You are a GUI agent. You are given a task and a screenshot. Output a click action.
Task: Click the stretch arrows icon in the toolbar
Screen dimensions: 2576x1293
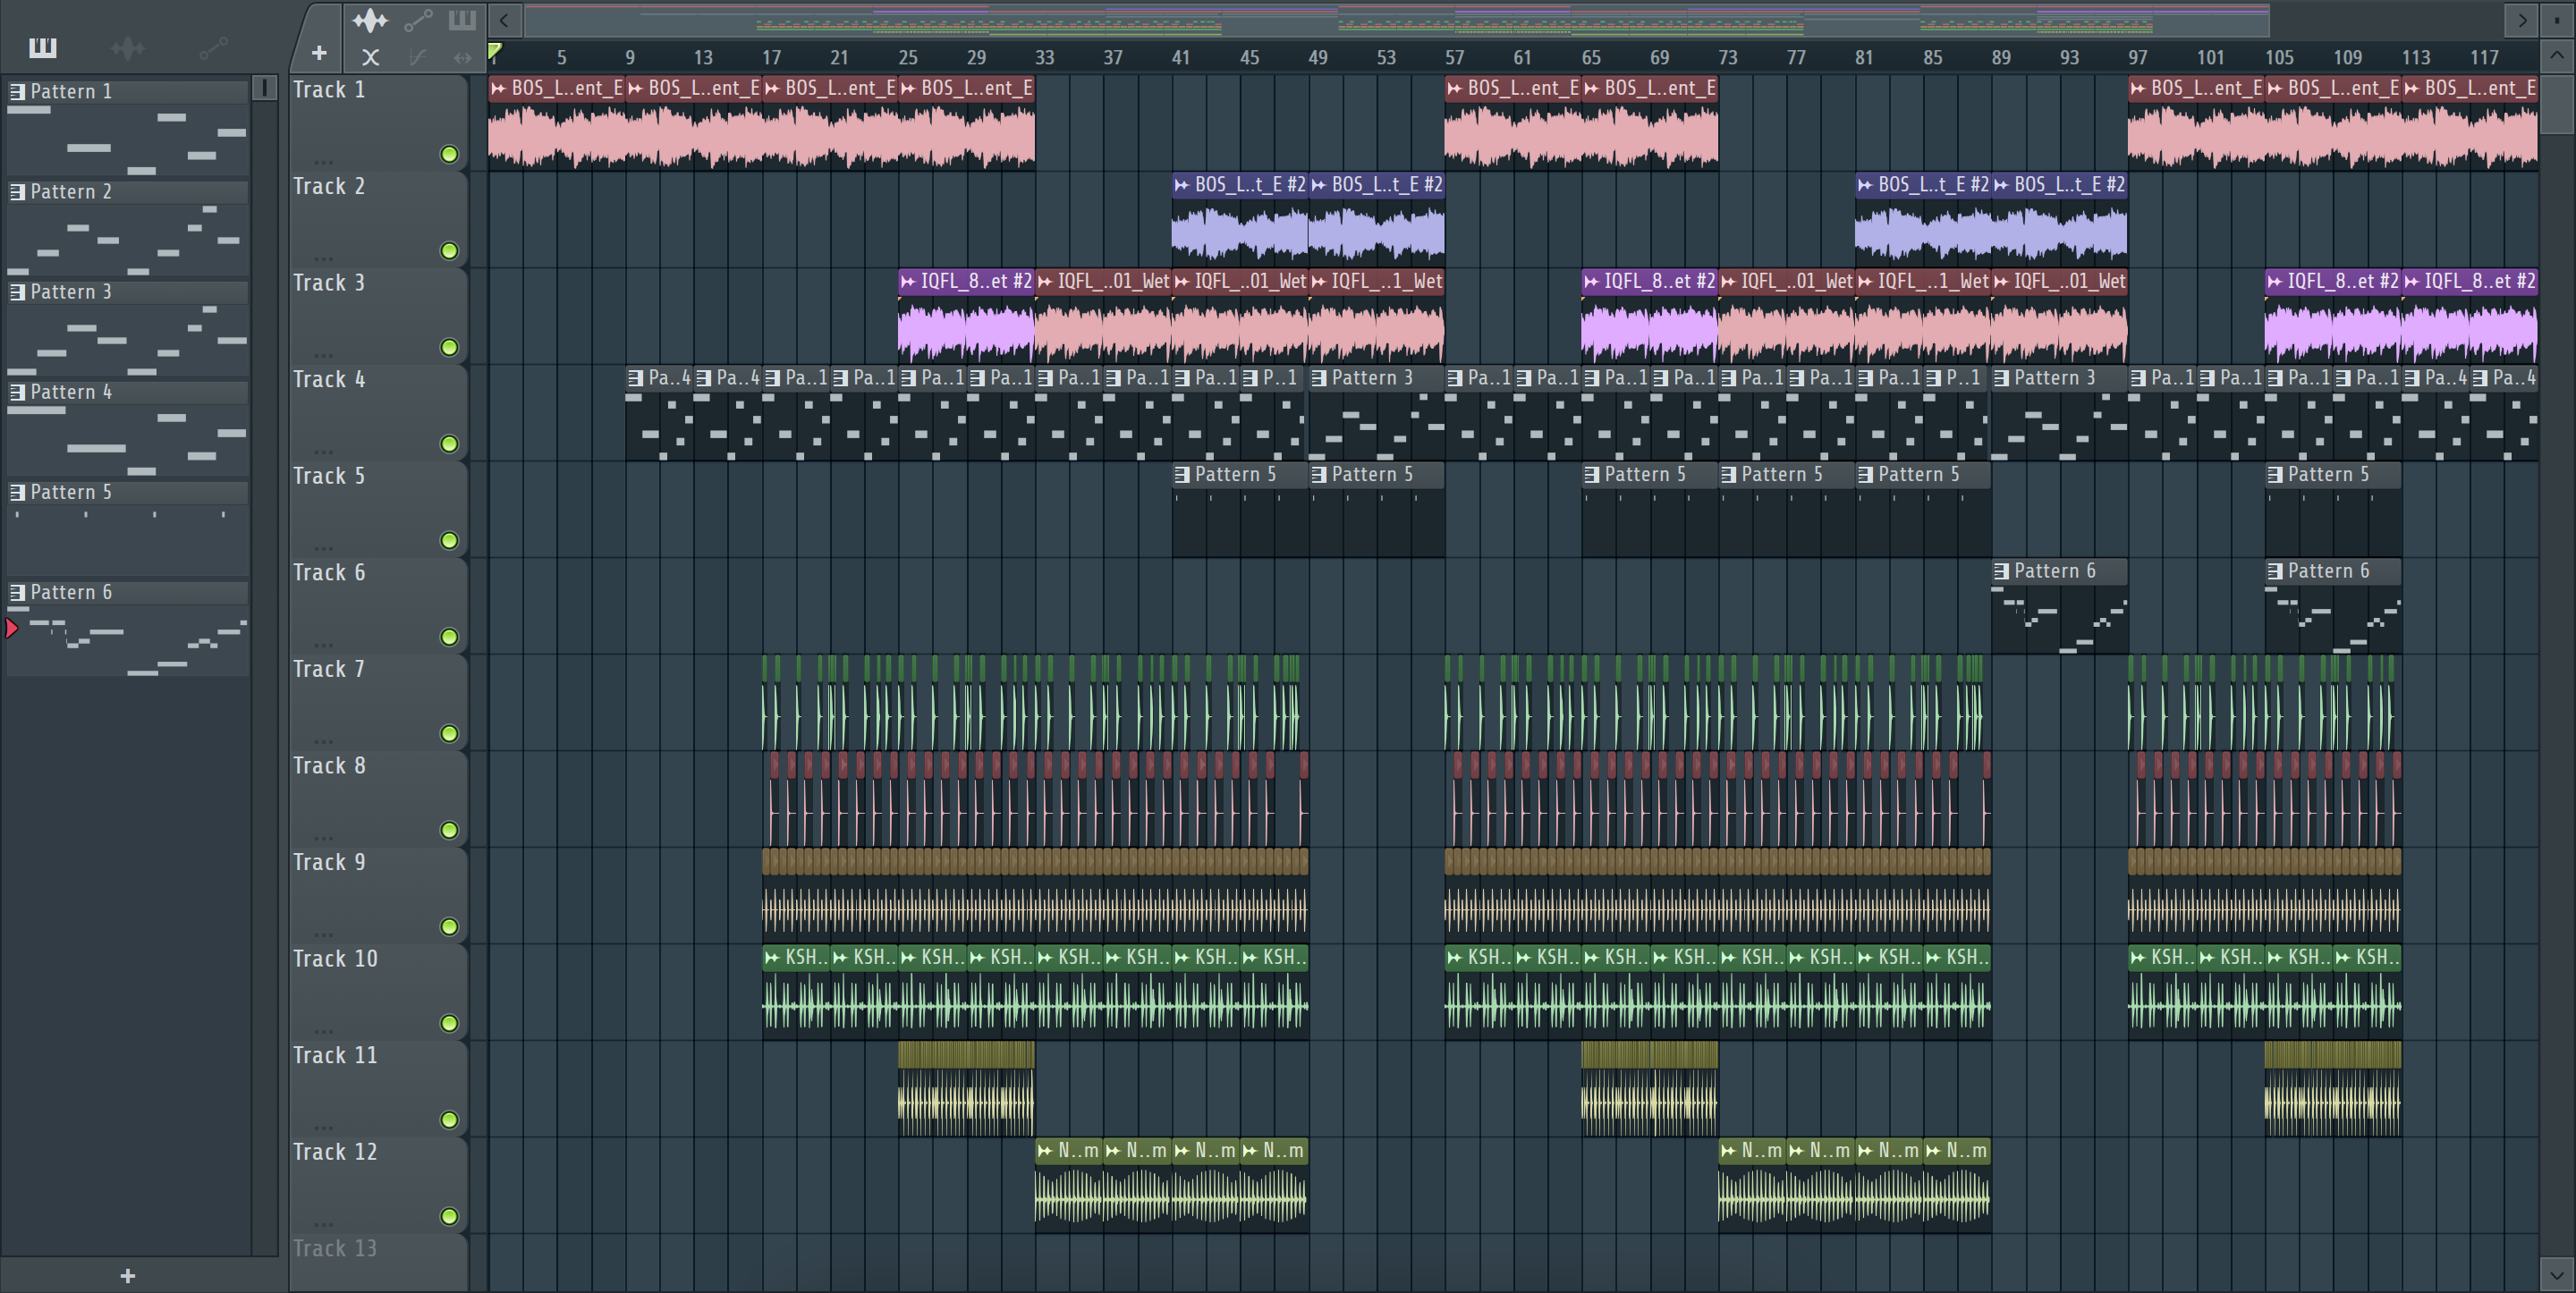462,57
